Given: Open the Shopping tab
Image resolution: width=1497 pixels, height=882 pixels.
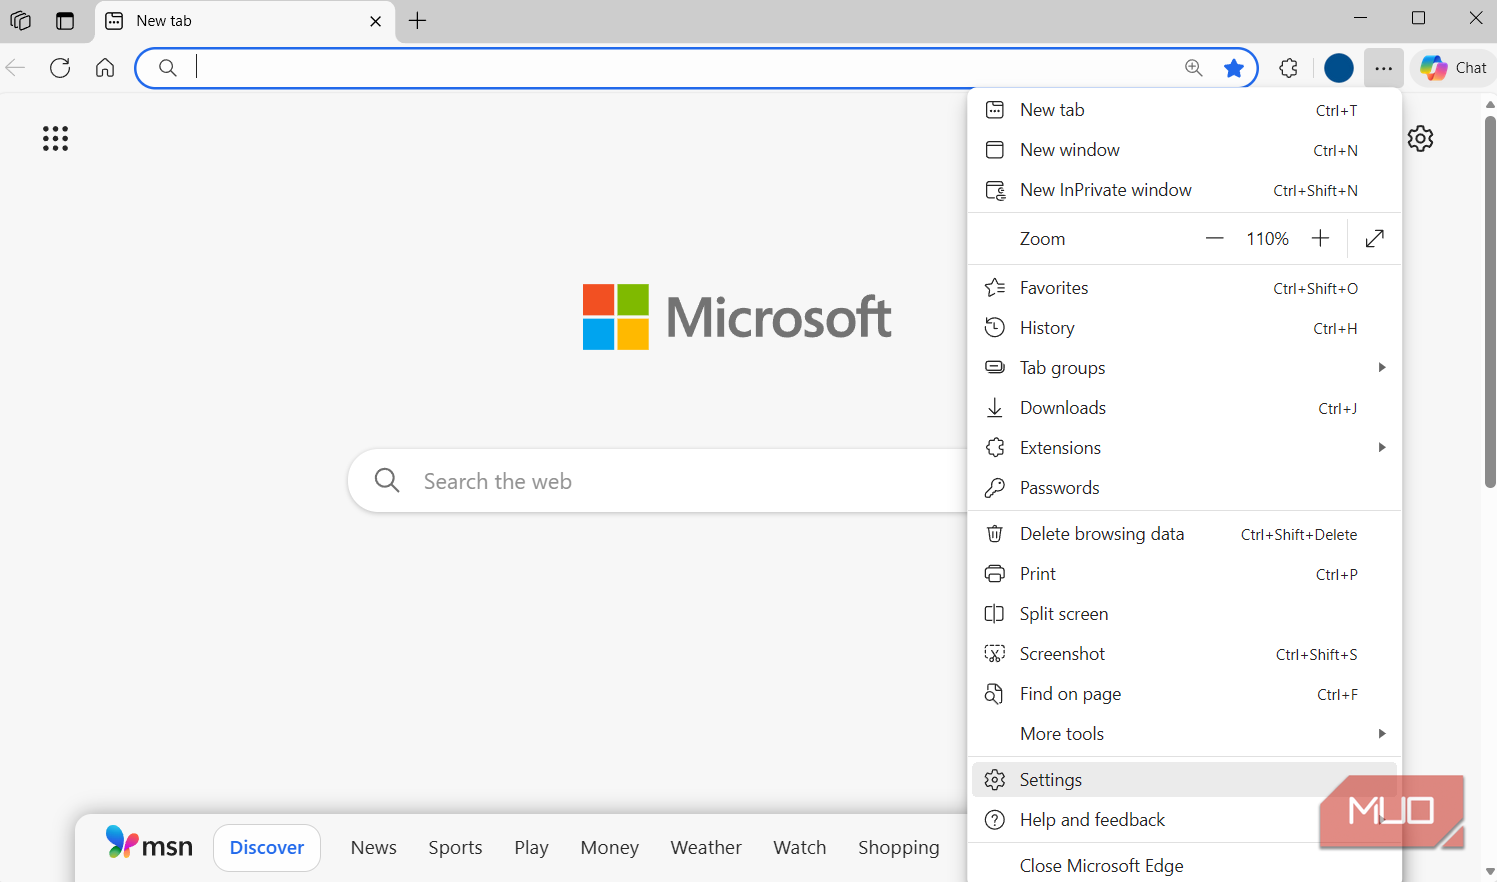Looking at the screenshot, I should coord(899,848).
